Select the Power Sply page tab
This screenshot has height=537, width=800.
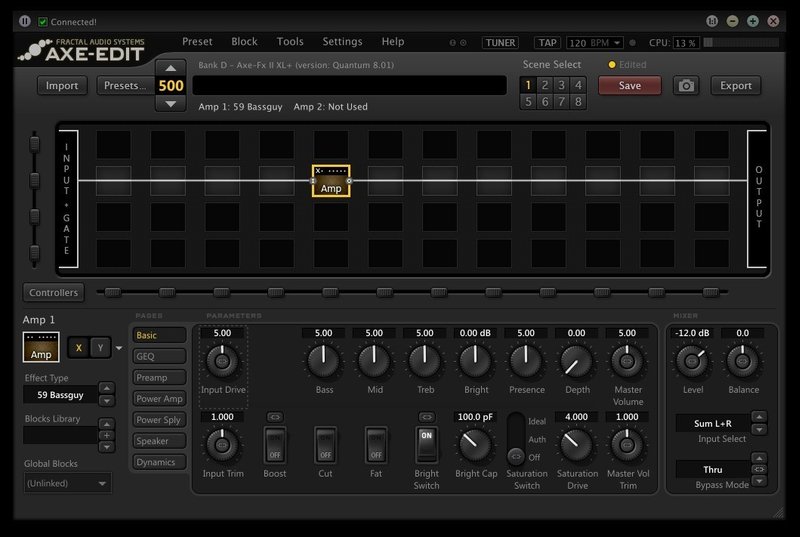click(159, 420)
